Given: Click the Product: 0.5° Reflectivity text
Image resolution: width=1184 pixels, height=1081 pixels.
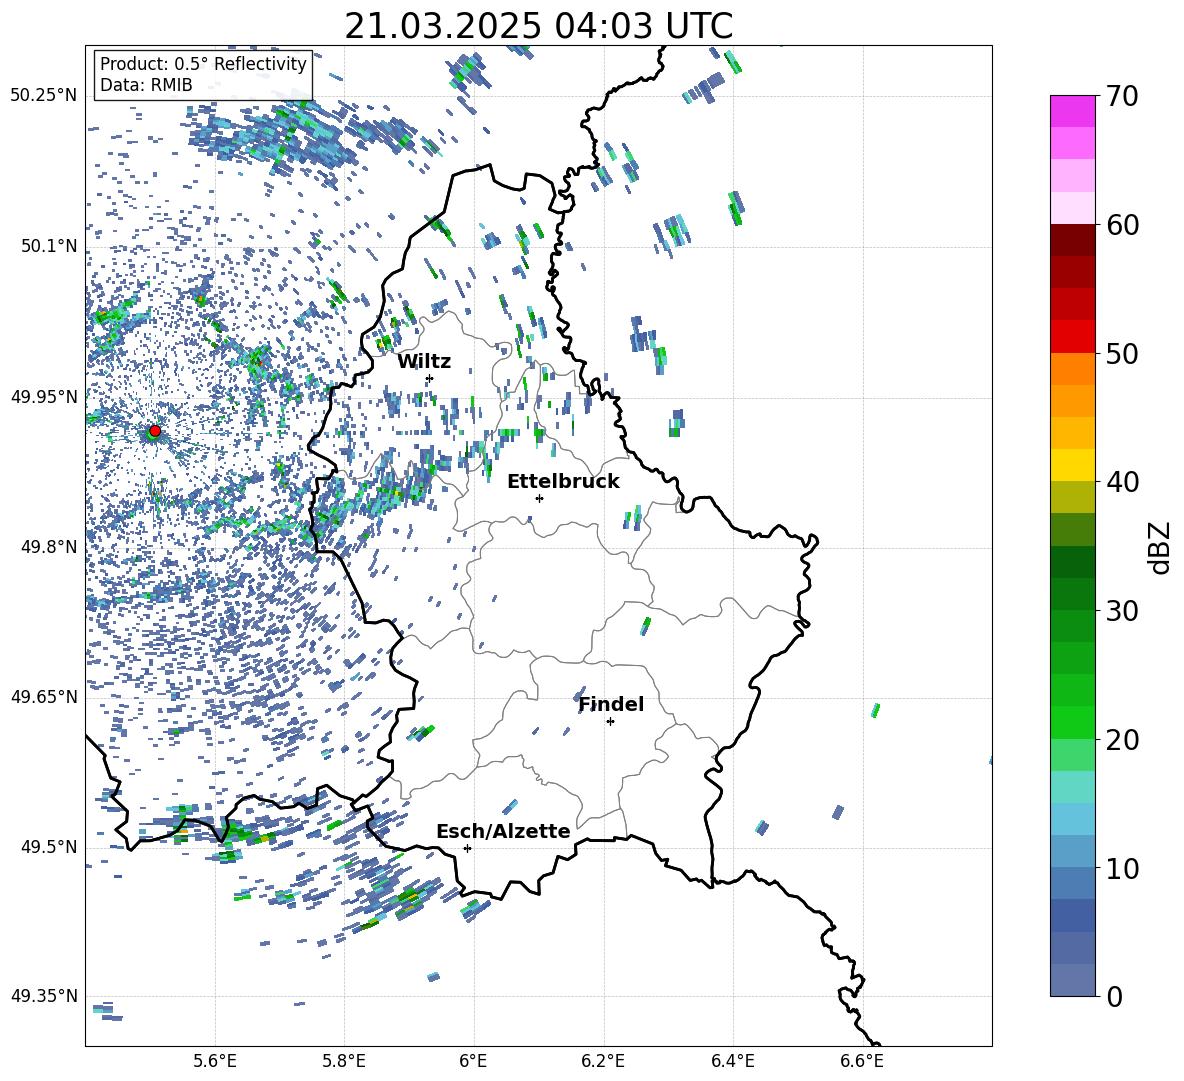Looking at the screenshot, I should (203, 63).
